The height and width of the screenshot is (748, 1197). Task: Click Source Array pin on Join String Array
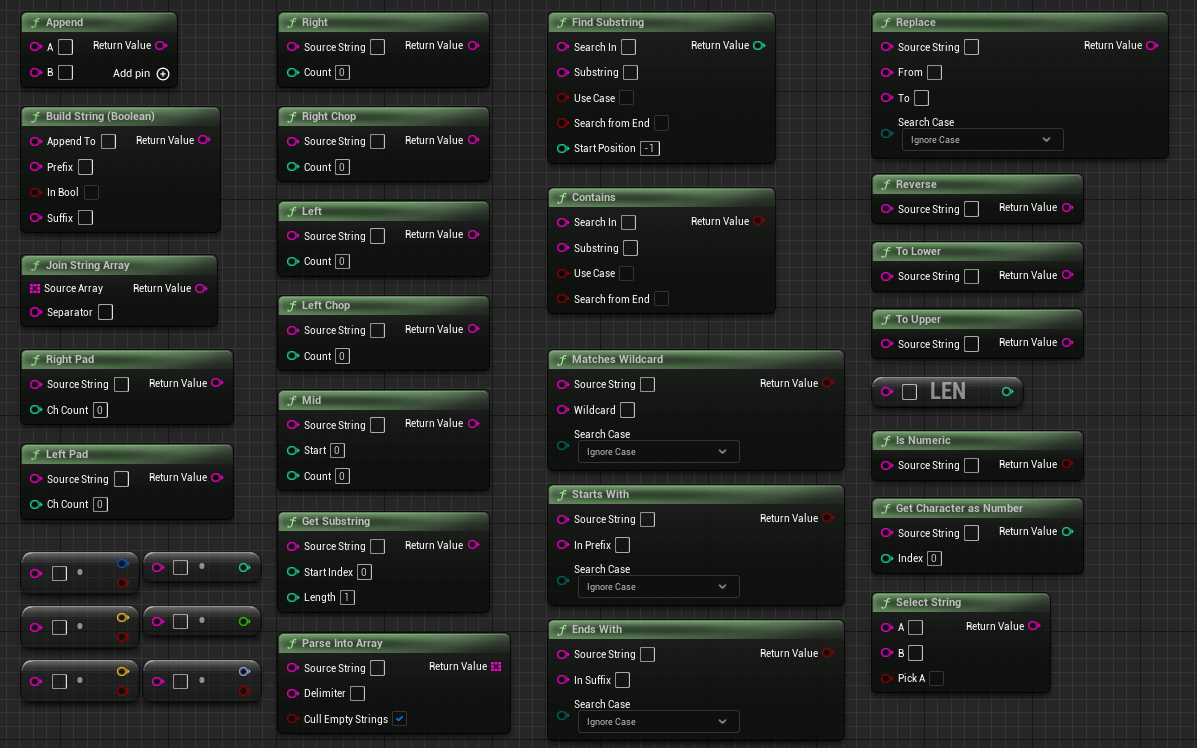tap(34, 289)
